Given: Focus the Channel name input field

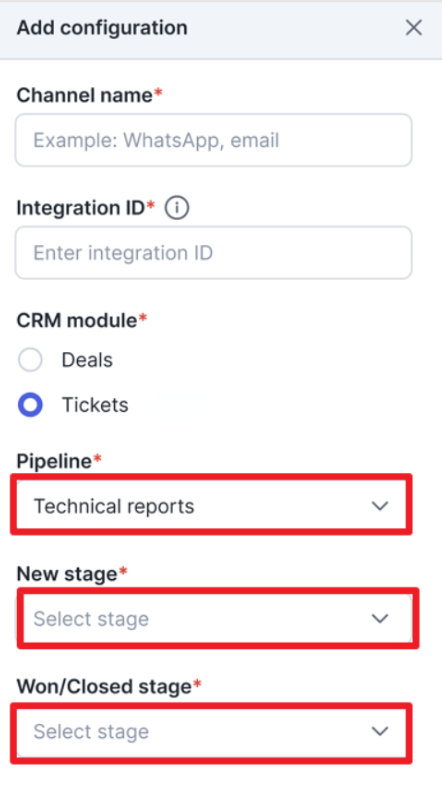Looking at the screenshot, I should tap(213, 140).
